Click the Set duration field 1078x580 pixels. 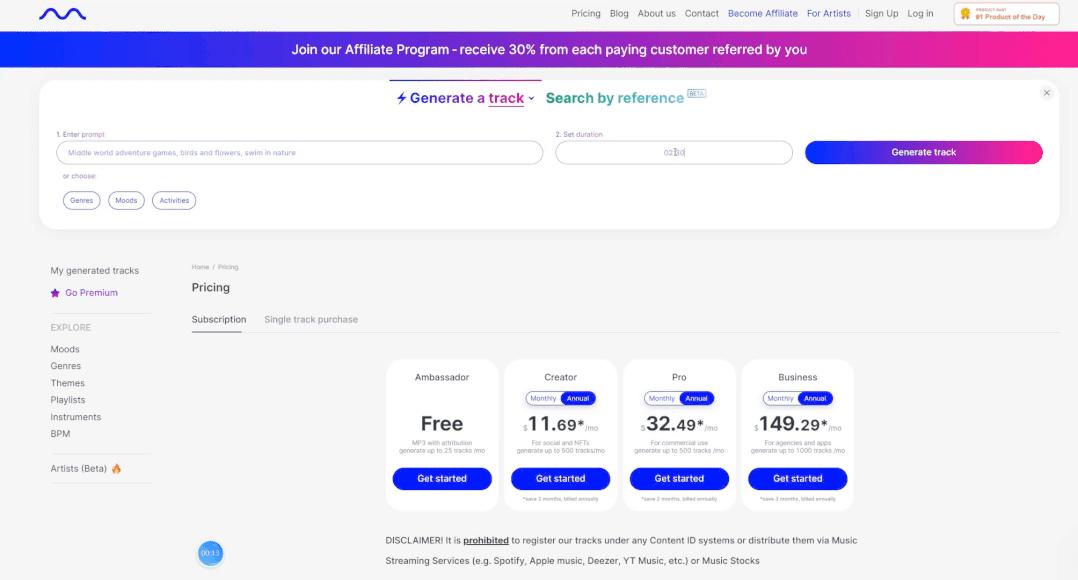point(674,153)
